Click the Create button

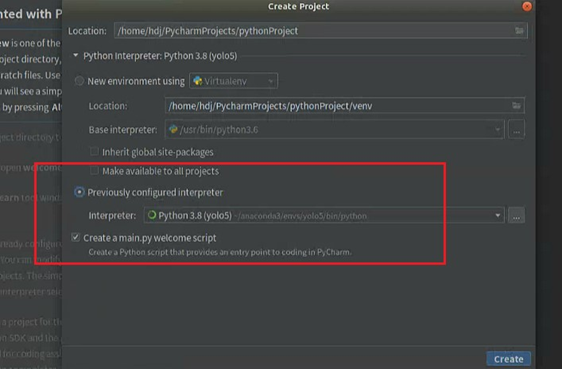coord(509,359)
